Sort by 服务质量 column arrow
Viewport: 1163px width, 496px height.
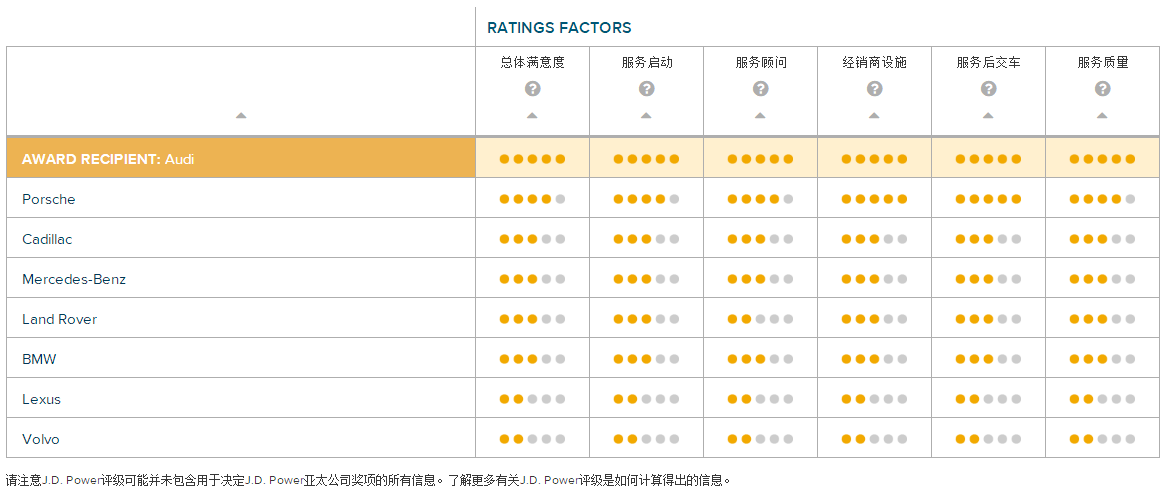1102,116
